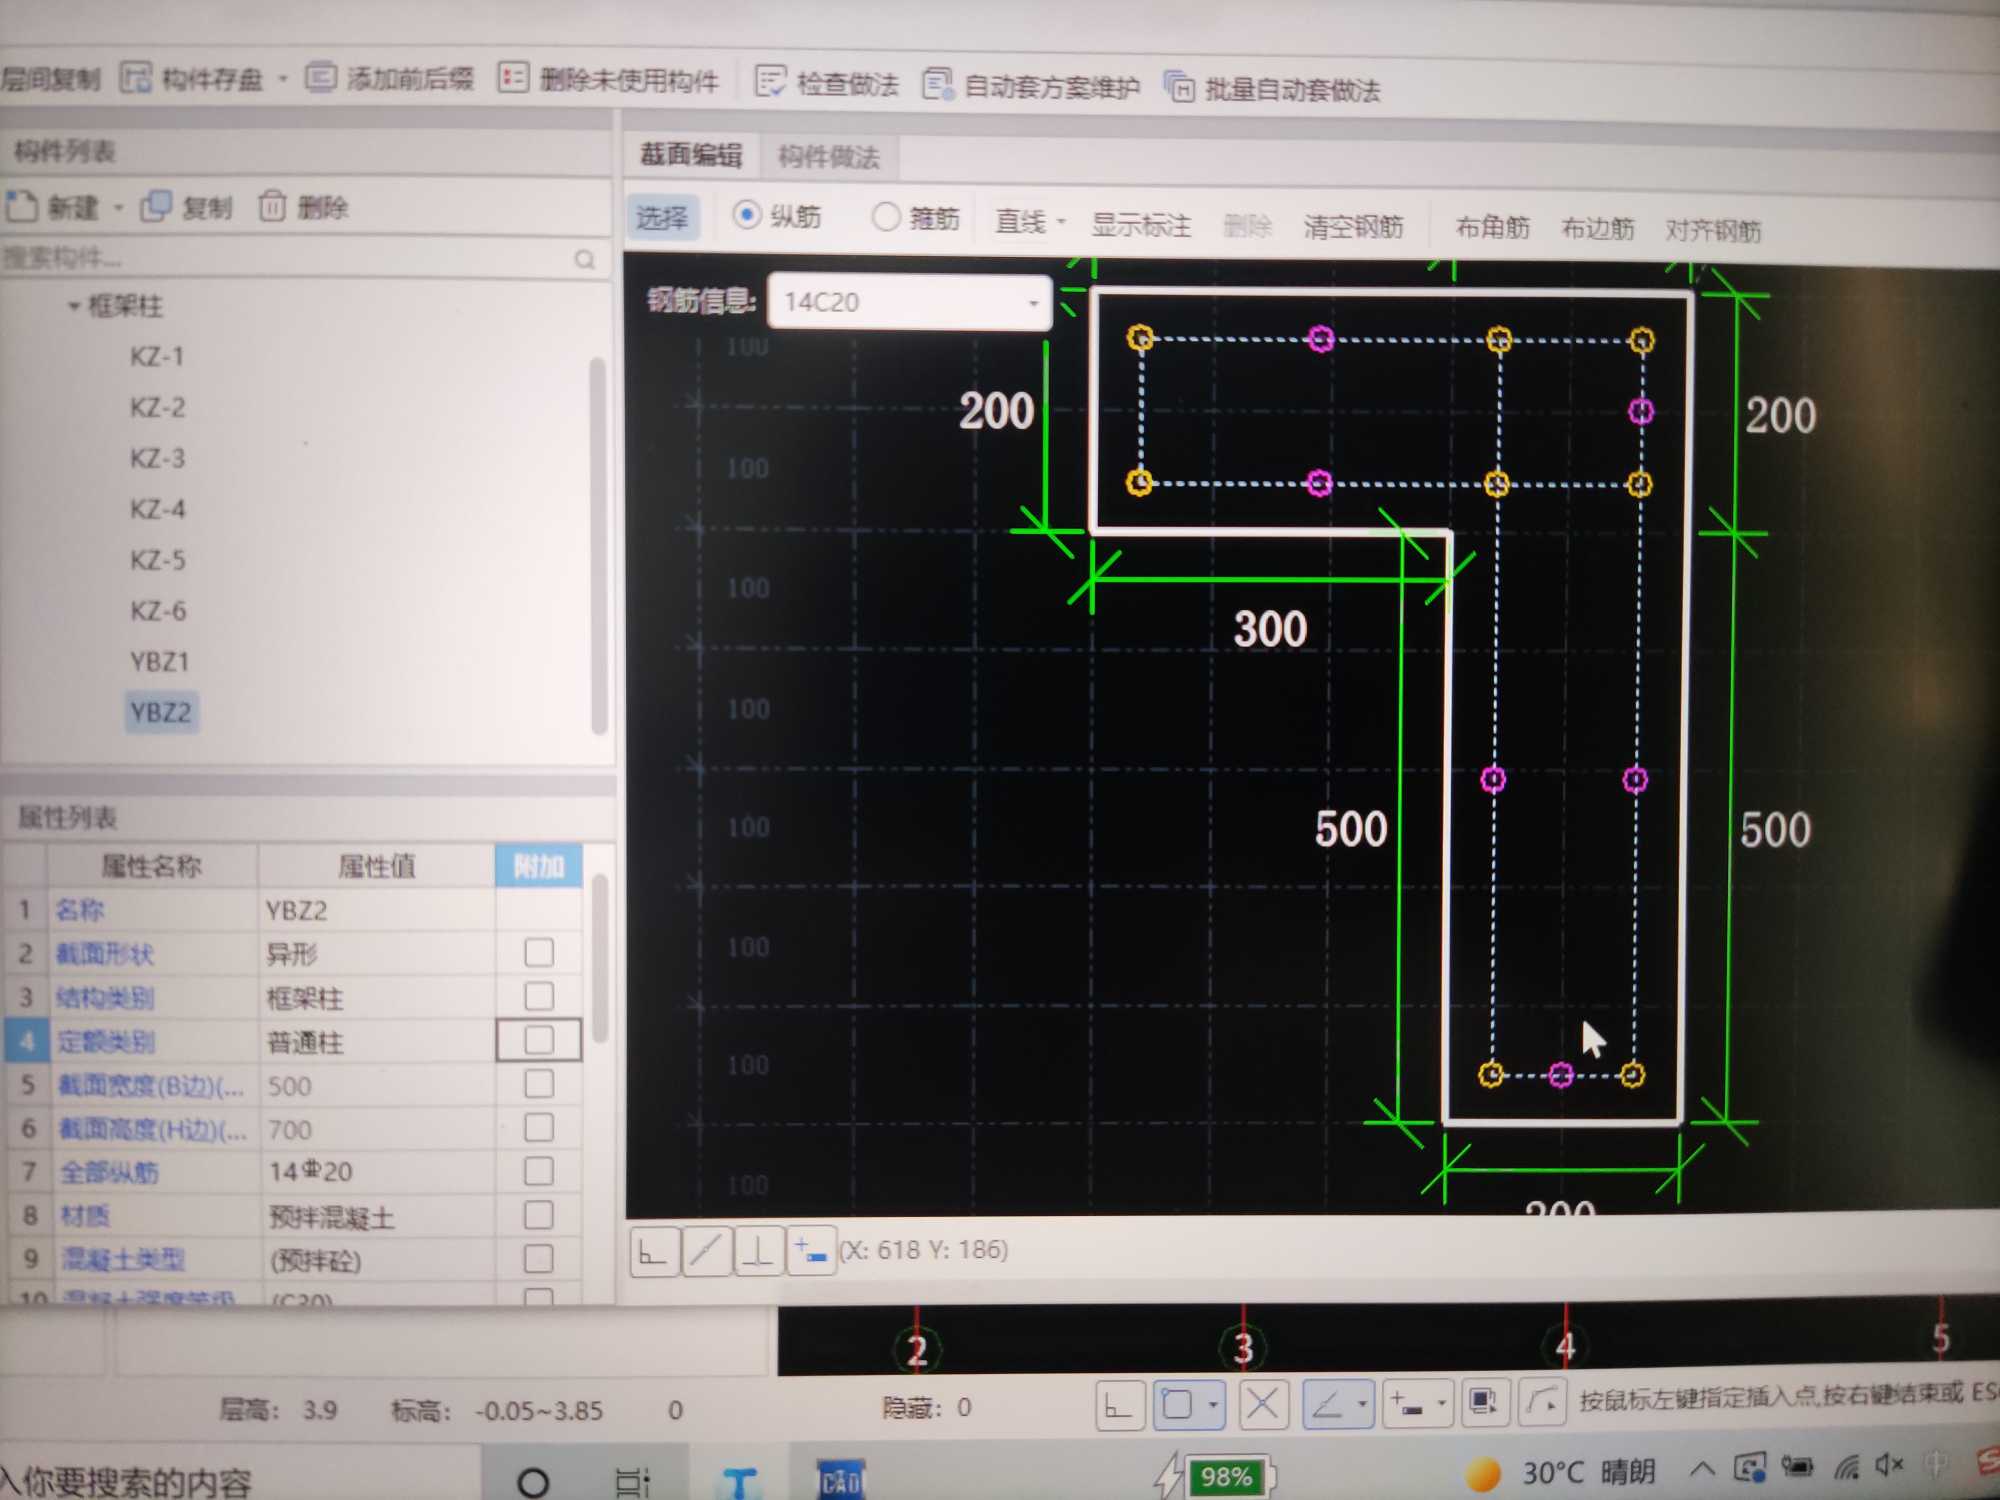Open the 钢筋信息 14C20 dropdown
The height and width of the screenshot is (1500, 2000).
[1033, 302]
